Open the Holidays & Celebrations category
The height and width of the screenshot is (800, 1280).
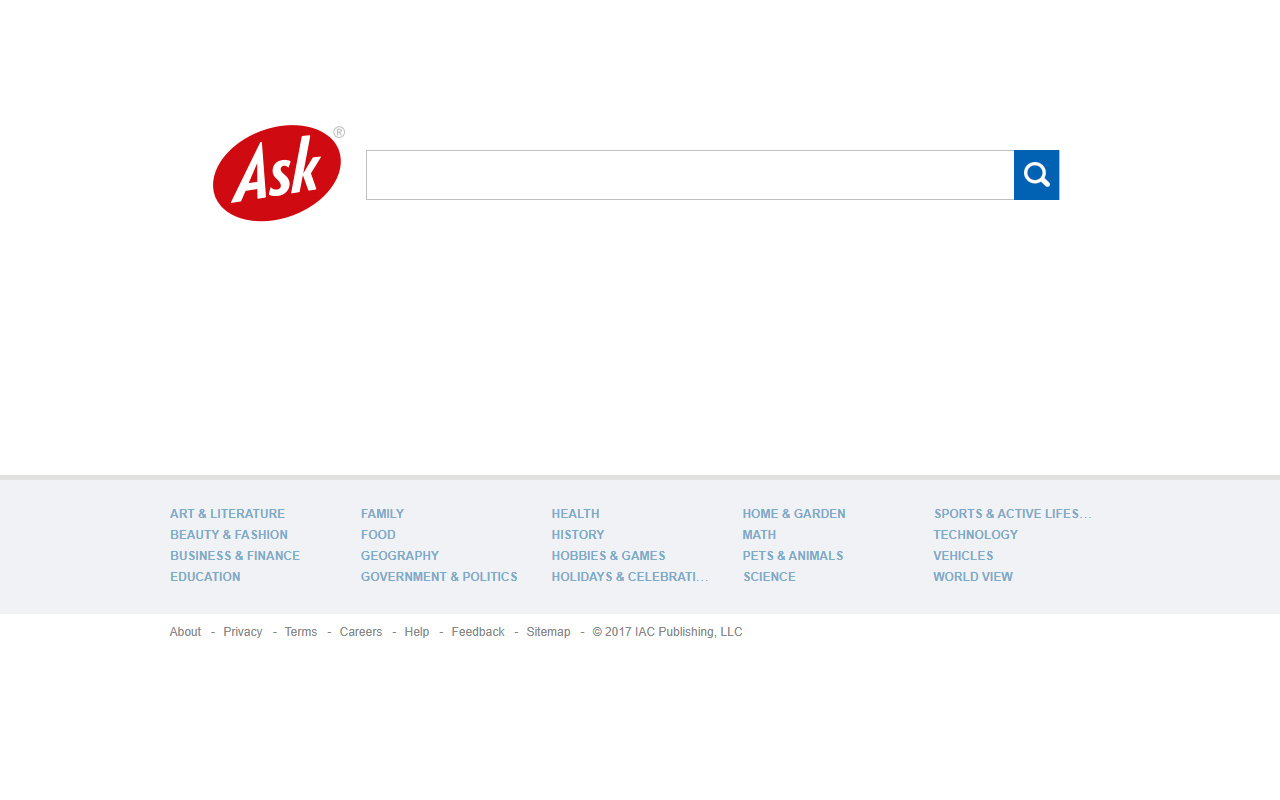[x=630, y=577]
